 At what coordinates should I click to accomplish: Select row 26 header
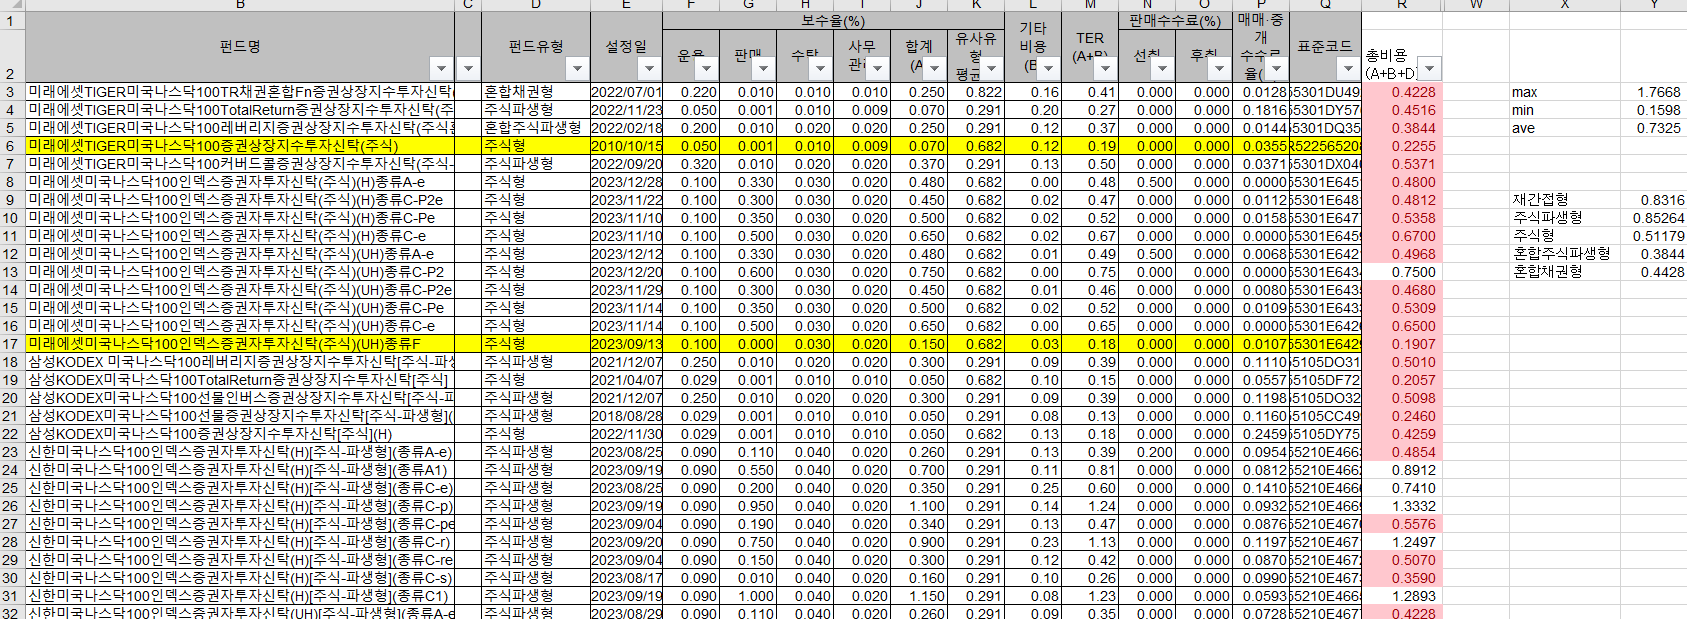click(x=12, y=506)
